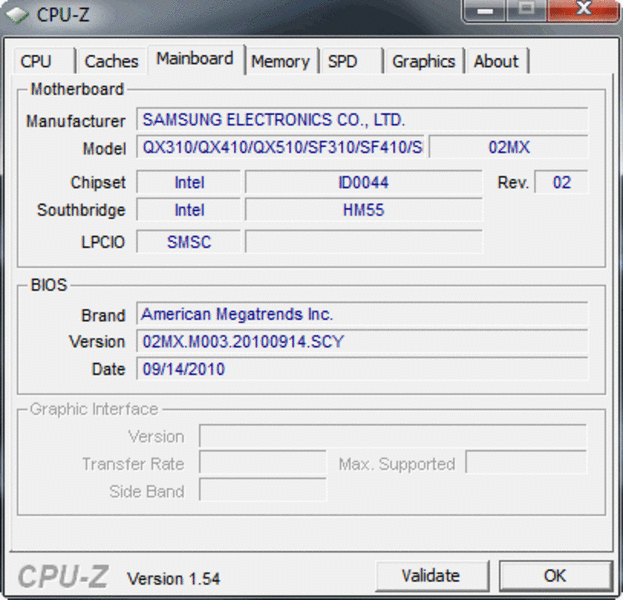The image size is (623, 600).
Task: Click the Graphic Interface Version field
Action: click(393, 436)
